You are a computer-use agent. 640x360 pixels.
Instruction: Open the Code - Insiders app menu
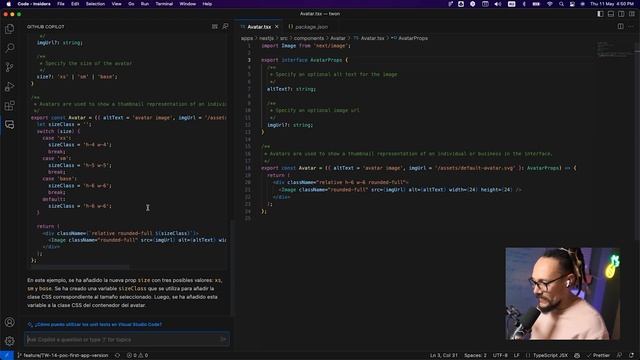pyautogui.click(x=34, y=4)
